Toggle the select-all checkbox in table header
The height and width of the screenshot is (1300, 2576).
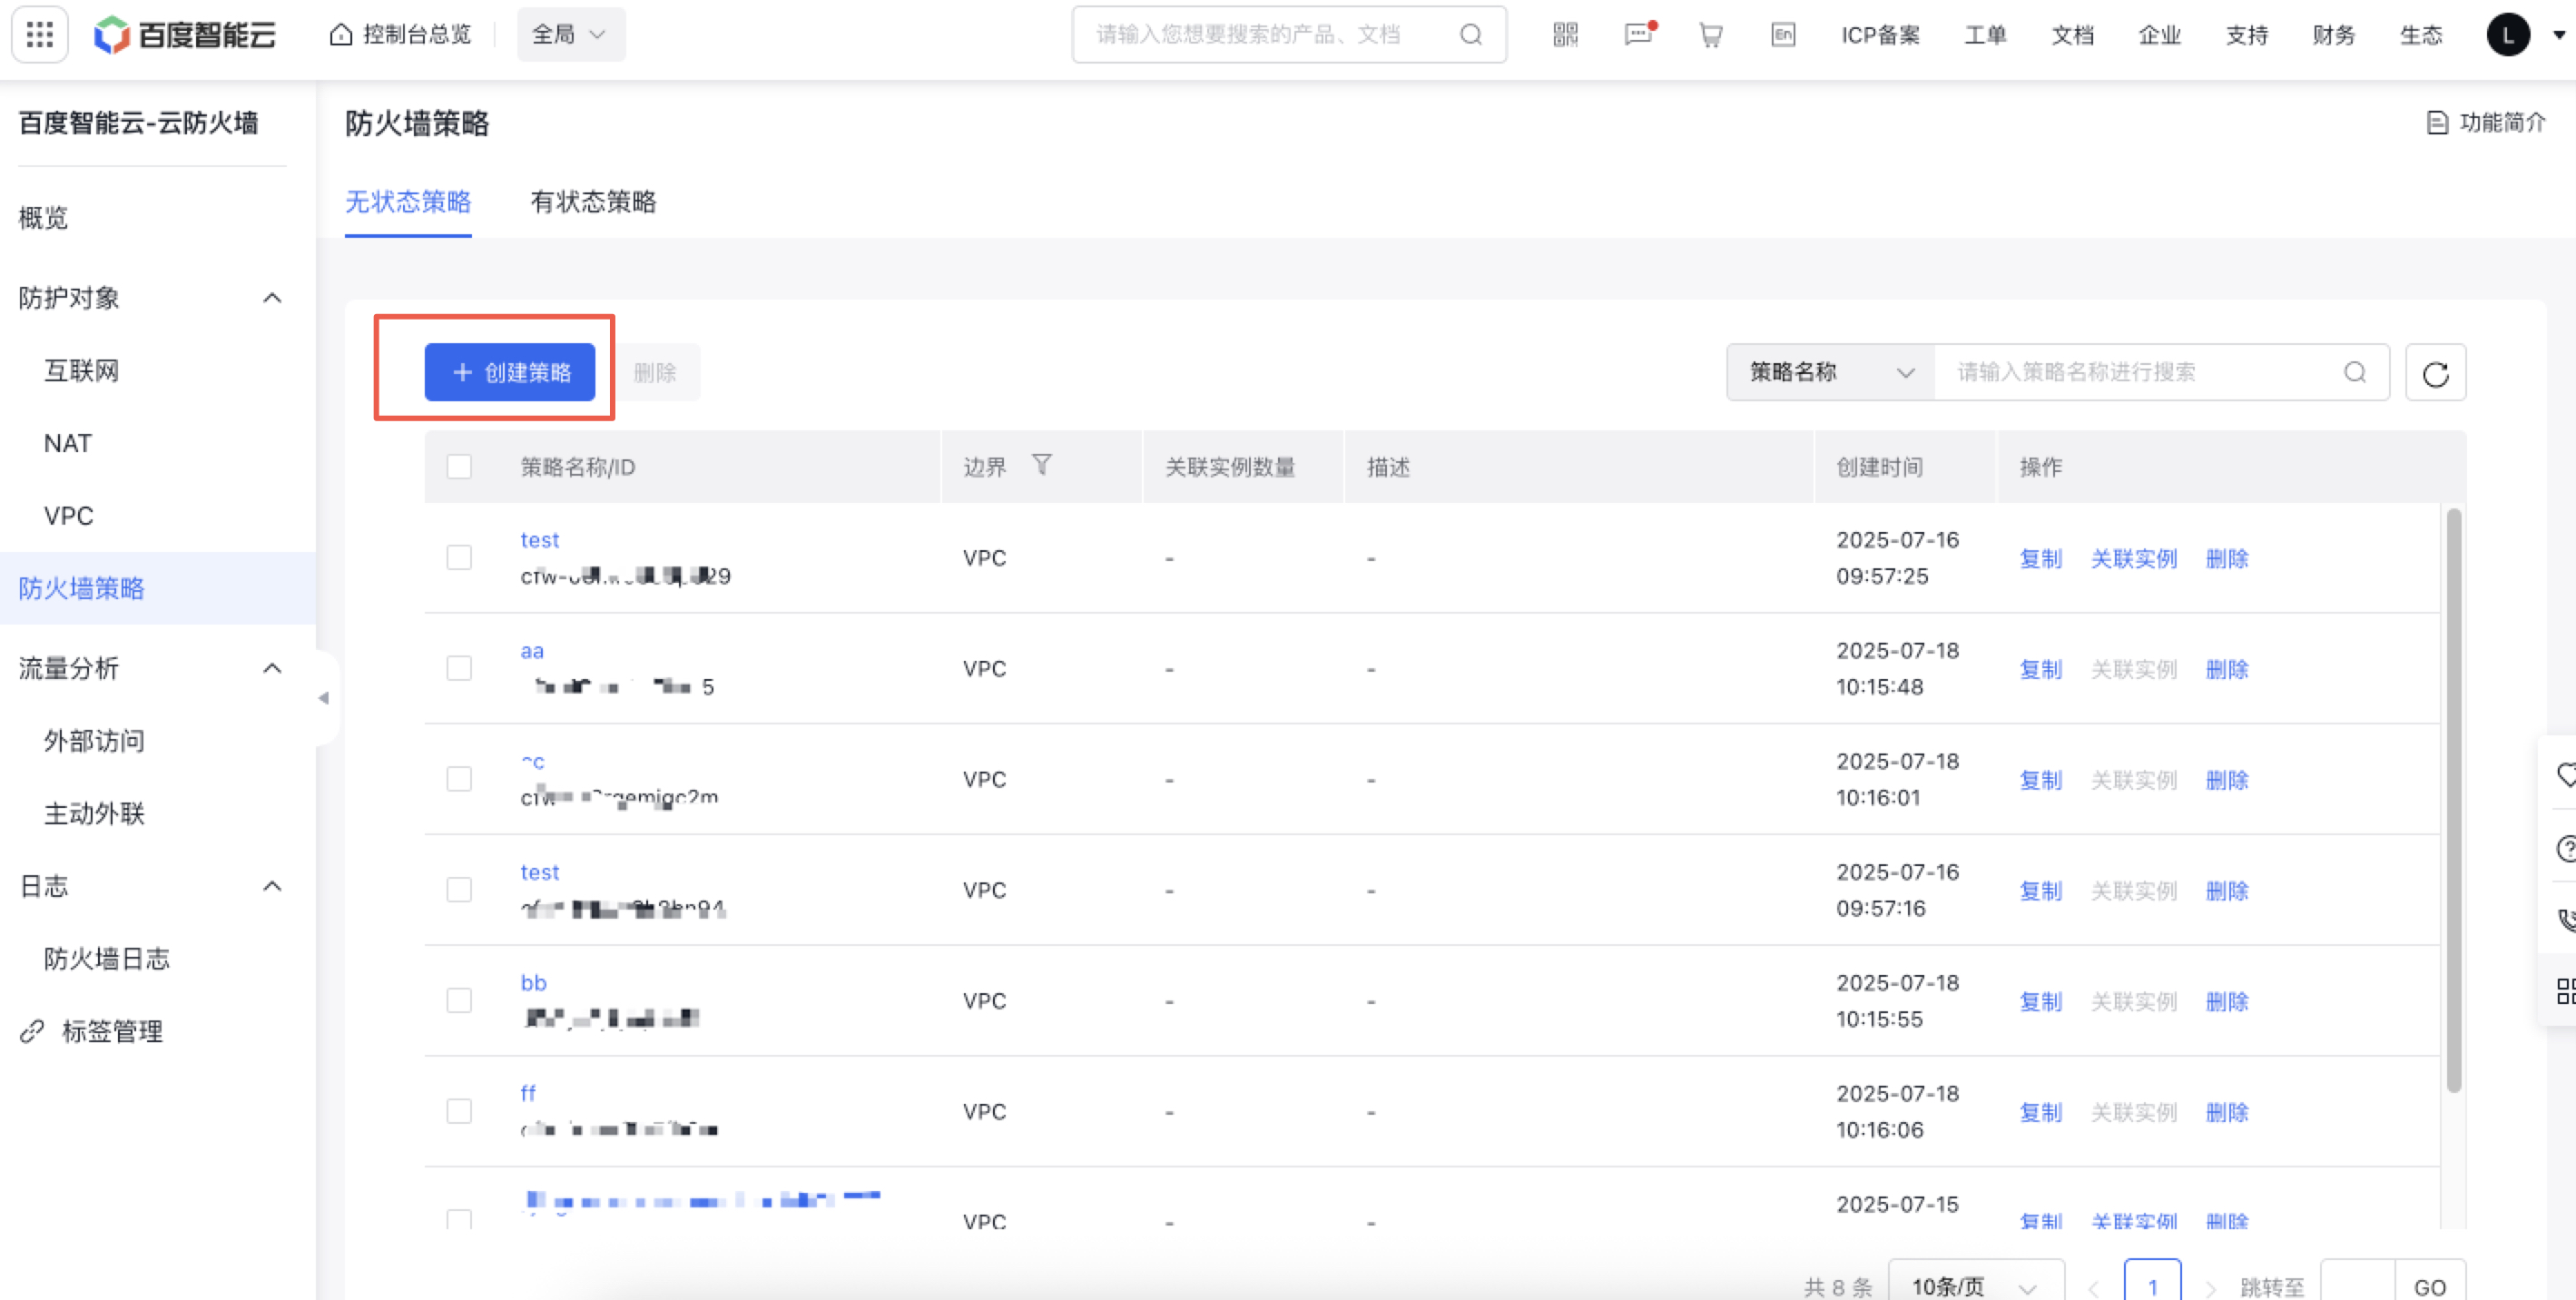point(459,467)
